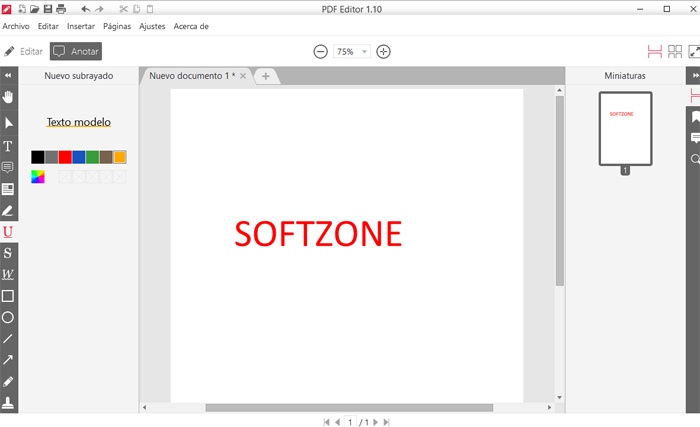Open the bookmarks panel icon
Image resolution: width=700 pixels, height=427 pixels.
695,117
